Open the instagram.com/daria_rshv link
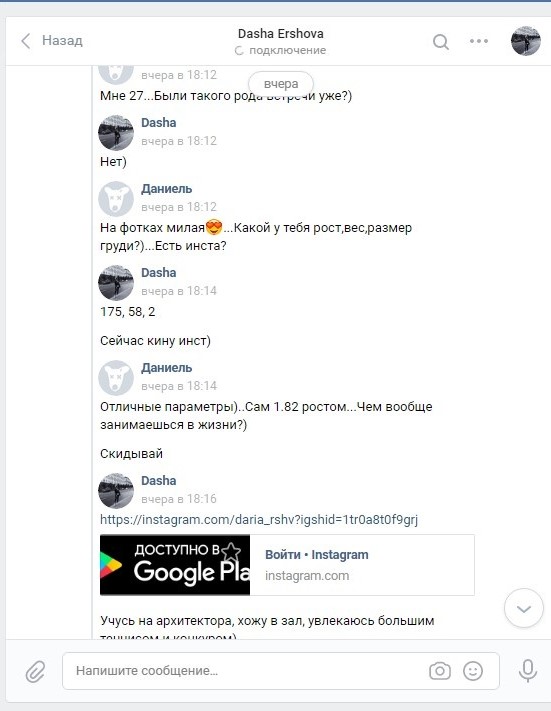Viewport: 551px width, 711px height. pyautogui.click(x=259, y=519)
